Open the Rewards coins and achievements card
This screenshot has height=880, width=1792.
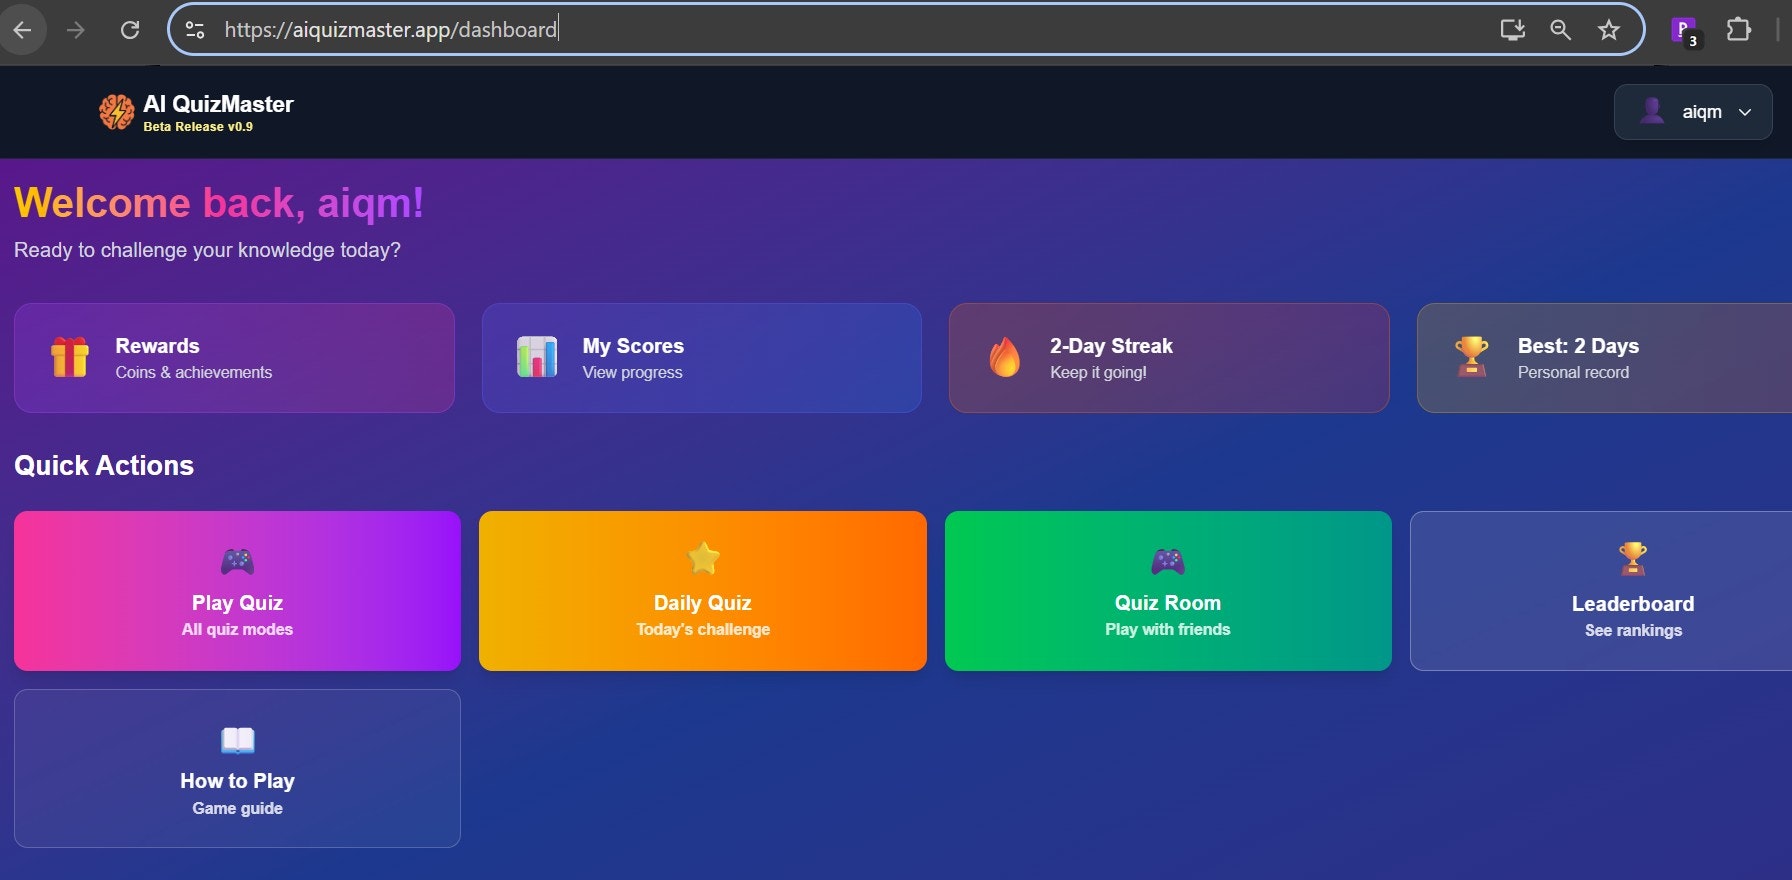(234, 358)
